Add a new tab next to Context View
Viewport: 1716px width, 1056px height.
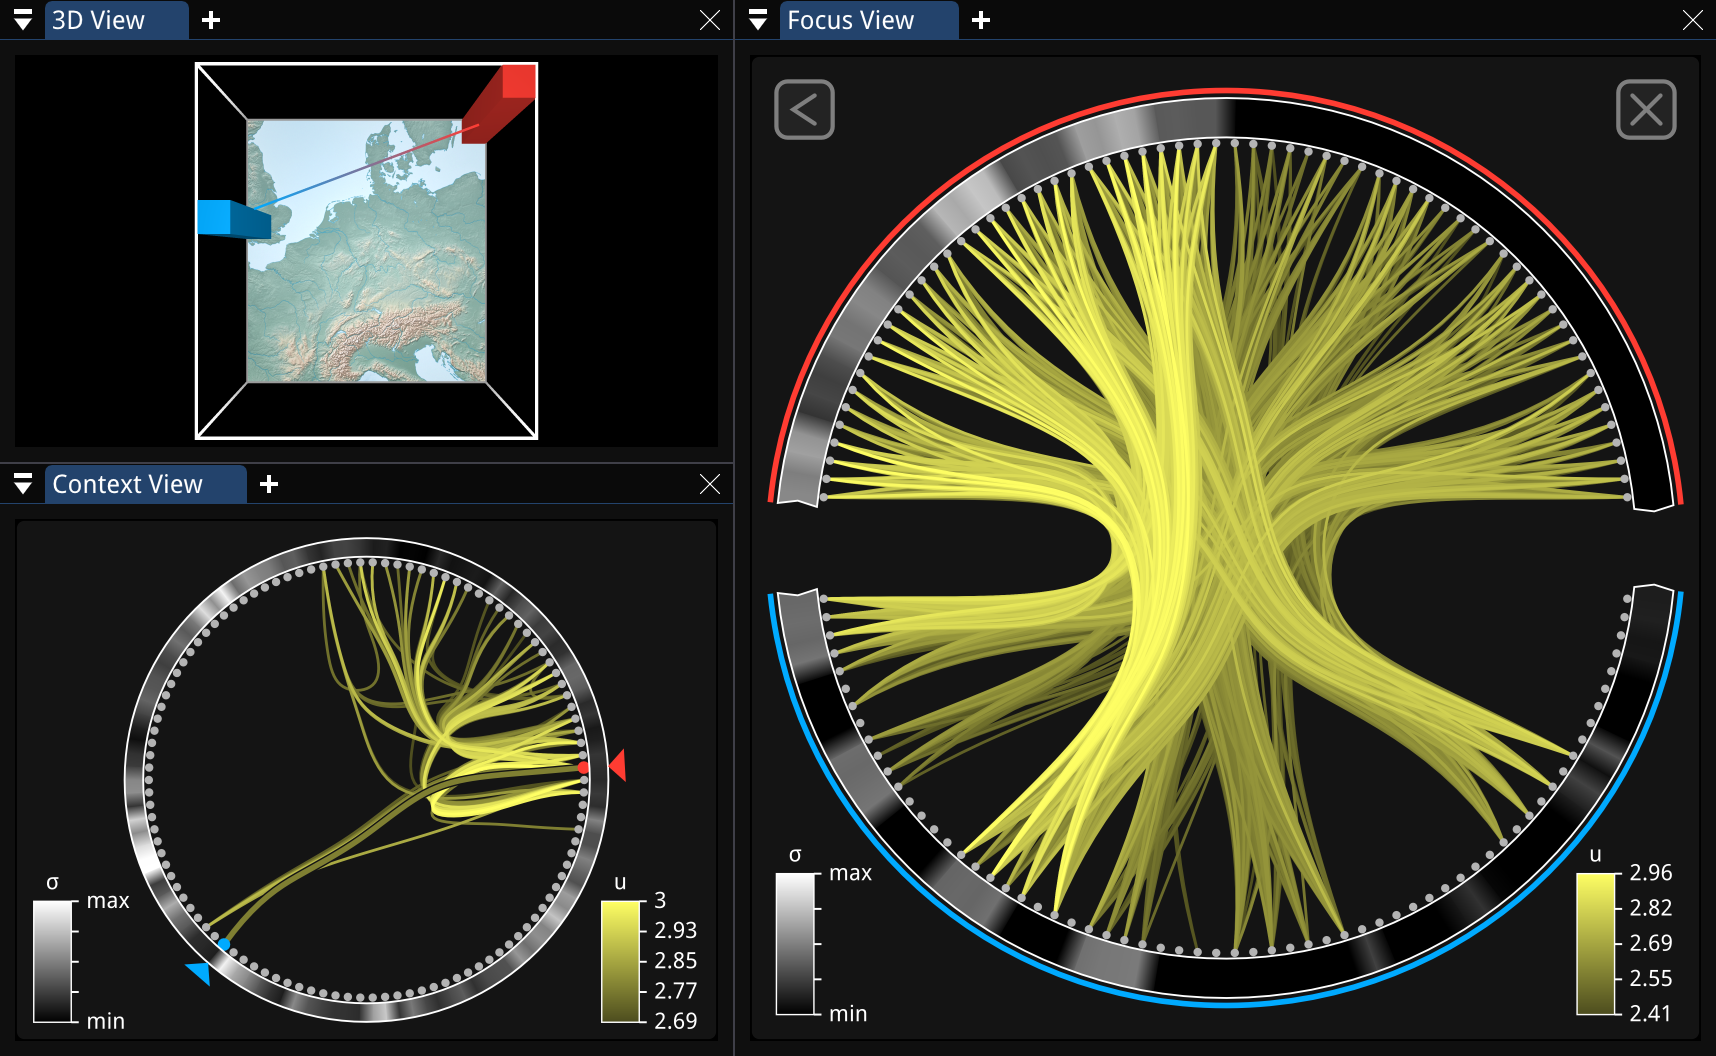(269, 484)
